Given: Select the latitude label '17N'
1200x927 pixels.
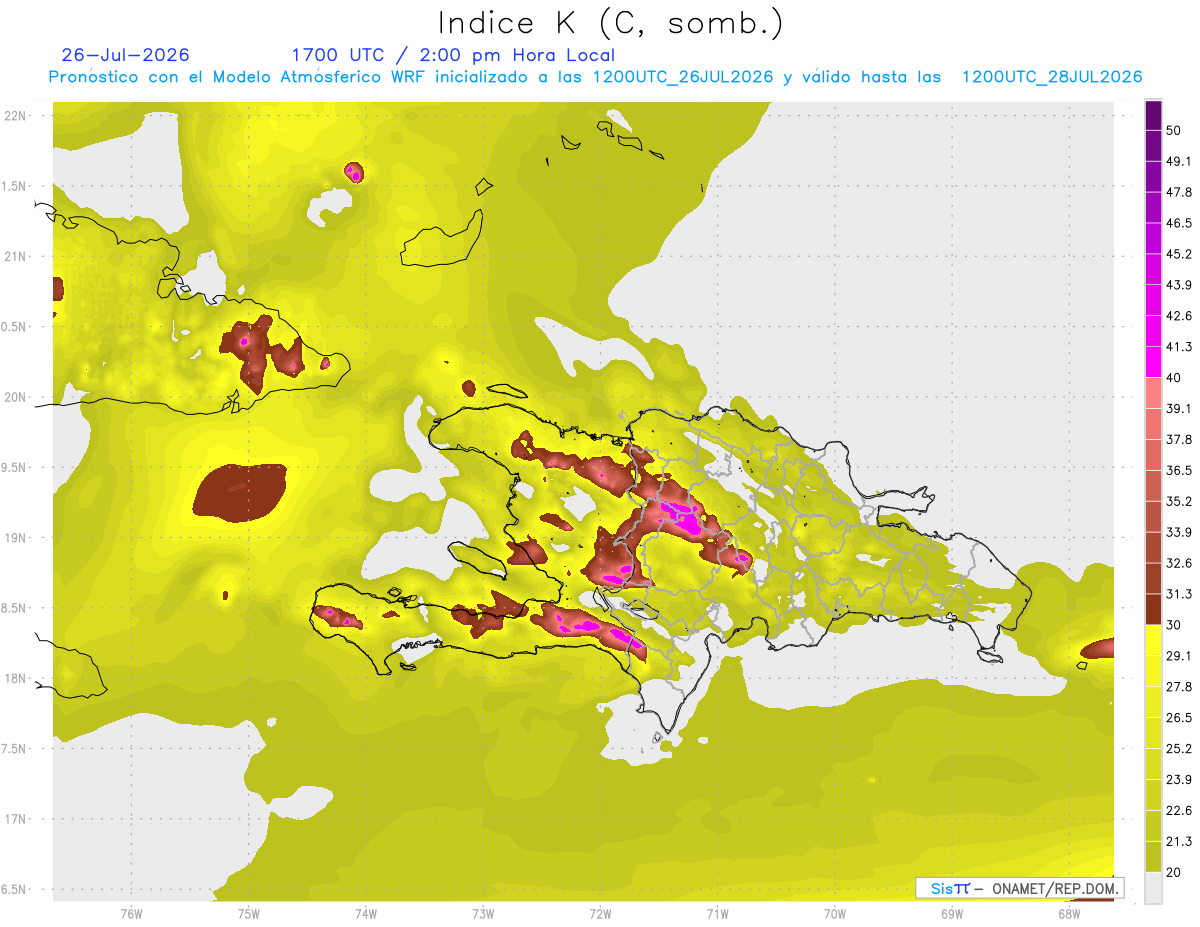Looking at the screenshot, I should point(17,820).
